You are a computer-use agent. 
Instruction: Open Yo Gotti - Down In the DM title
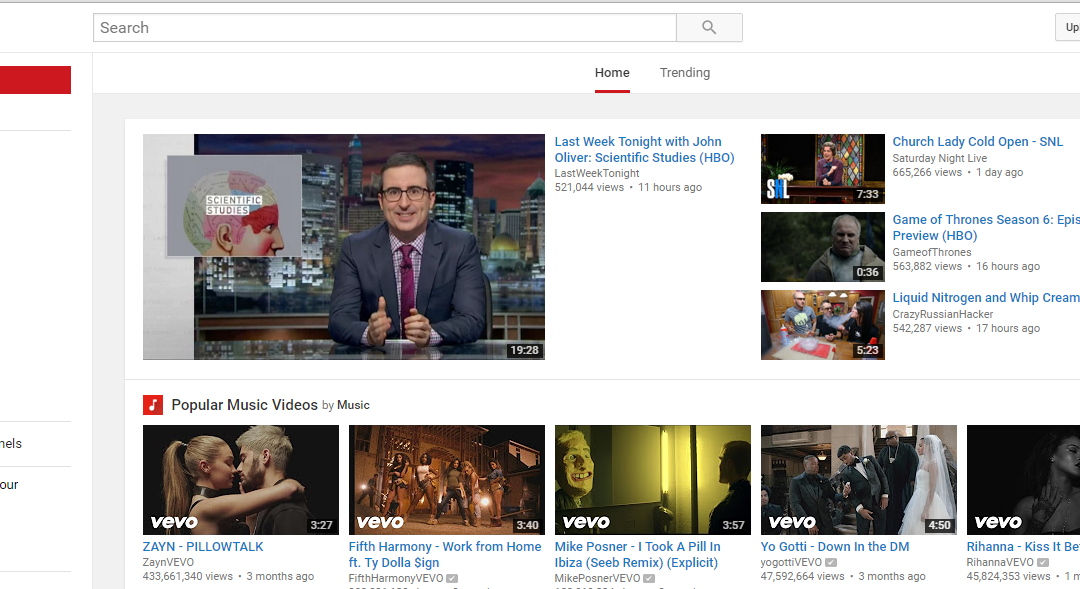point(835,546)
